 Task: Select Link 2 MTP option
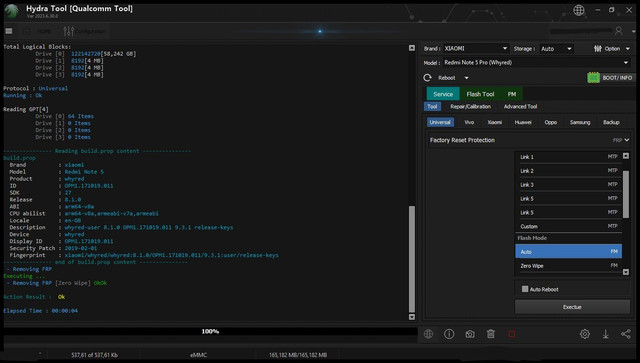coord(568,171)
